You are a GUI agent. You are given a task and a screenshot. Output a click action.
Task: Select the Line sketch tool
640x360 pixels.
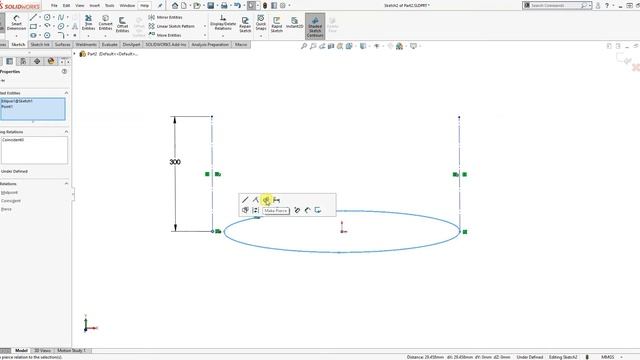click(33, 18)
